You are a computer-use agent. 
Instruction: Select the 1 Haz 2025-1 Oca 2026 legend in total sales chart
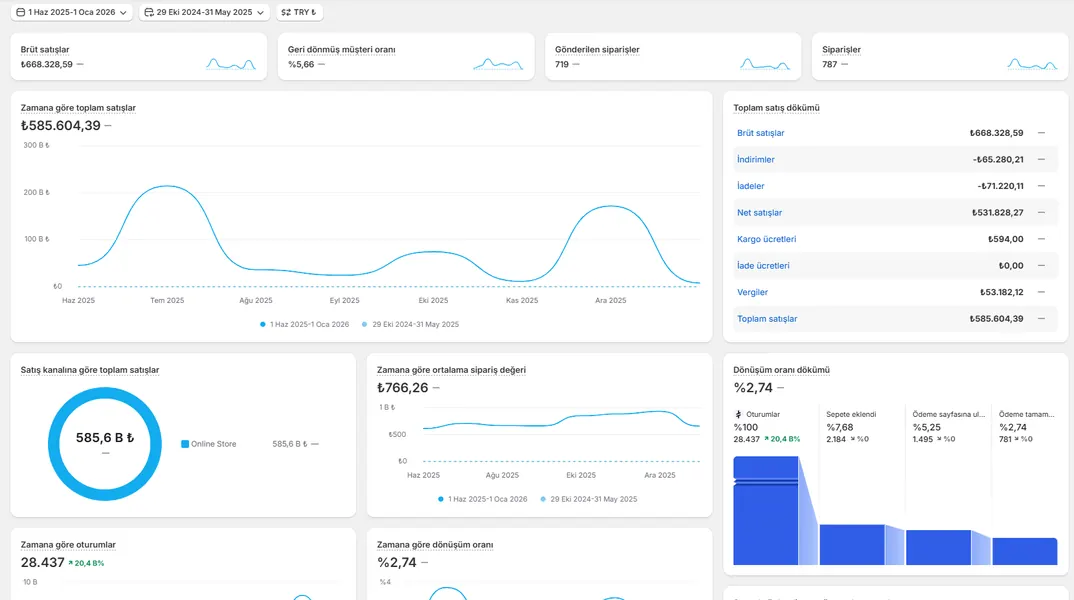pos(304,325)
